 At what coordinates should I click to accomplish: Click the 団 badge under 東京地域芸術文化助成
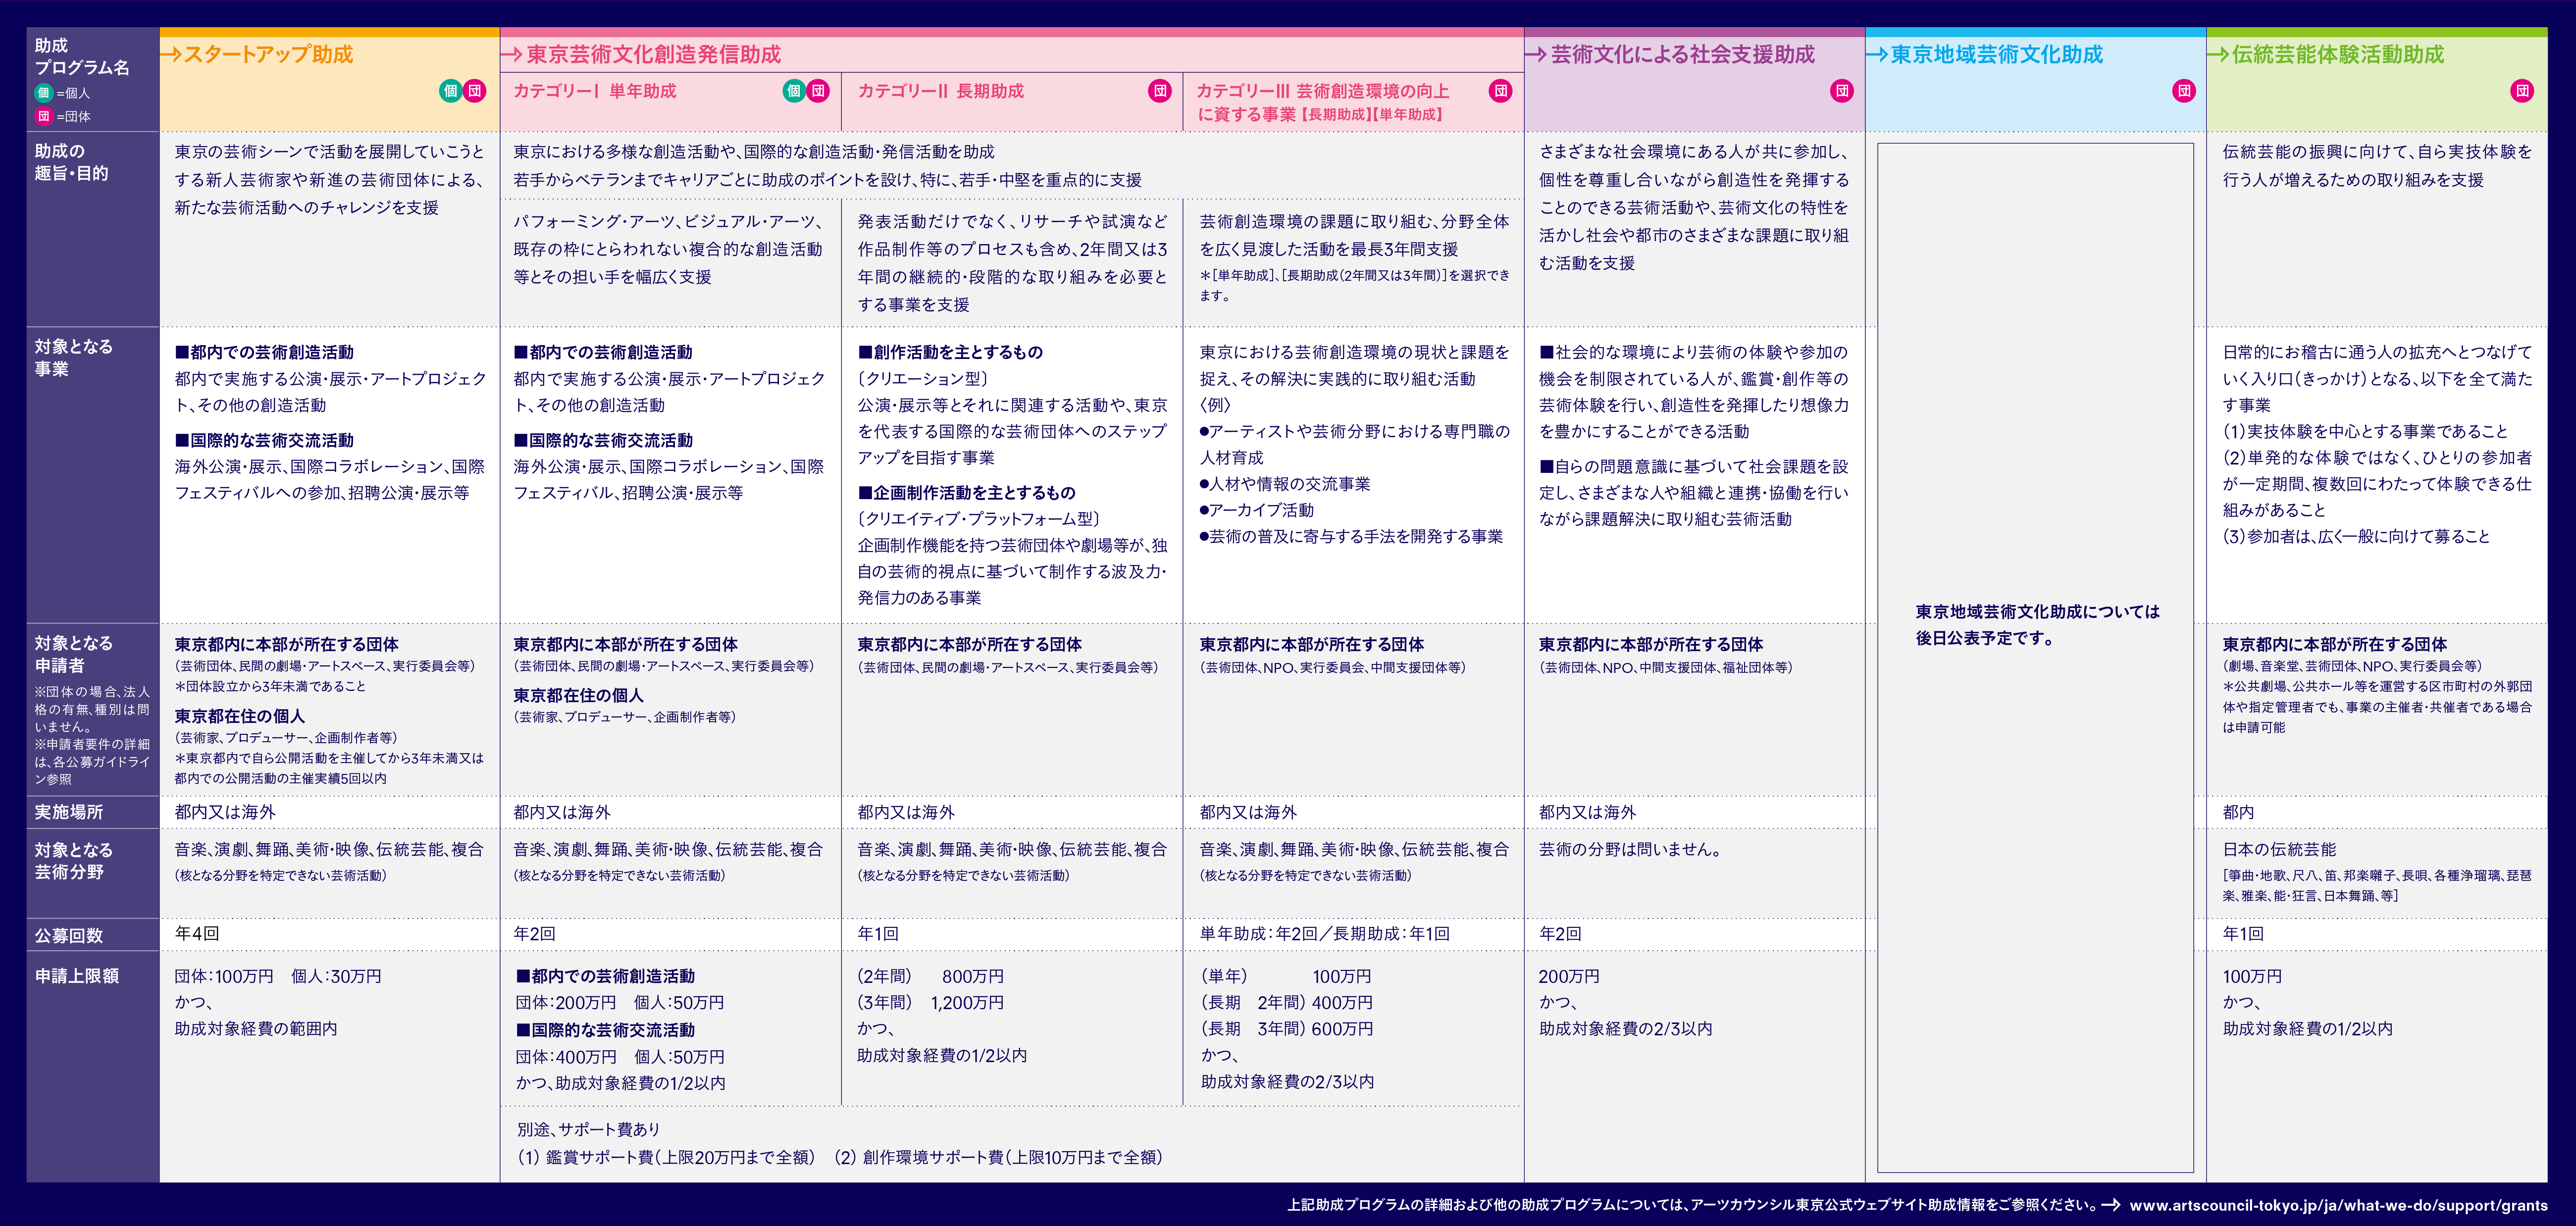click(x=2184, y=91)
